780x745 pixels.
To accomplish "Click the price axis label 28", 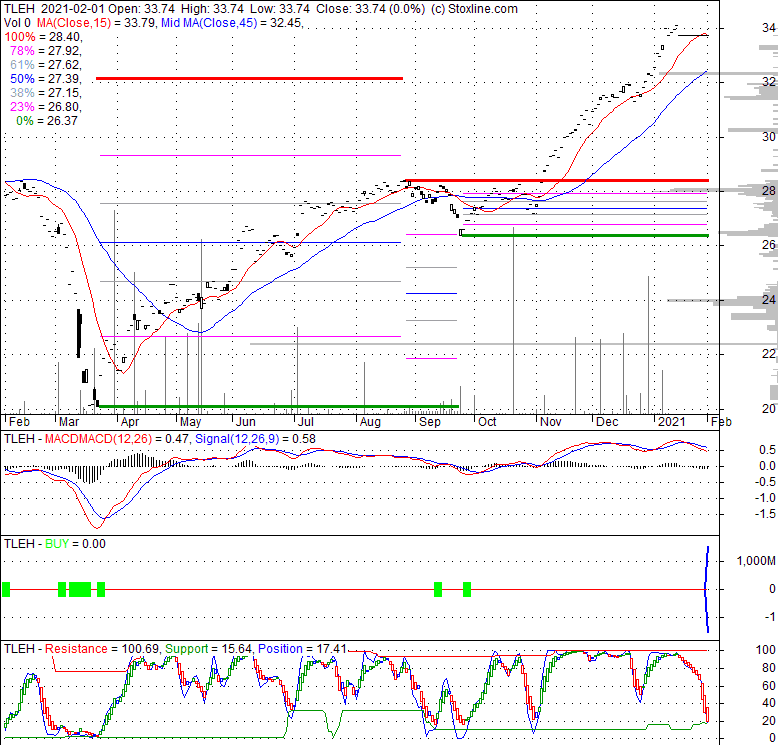I will click(x=769, y=190).
